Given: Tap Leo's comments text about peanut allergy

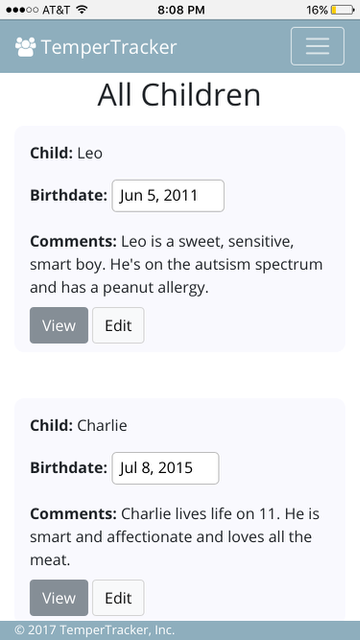Looking at the screenshot, I should pos(176,264).
